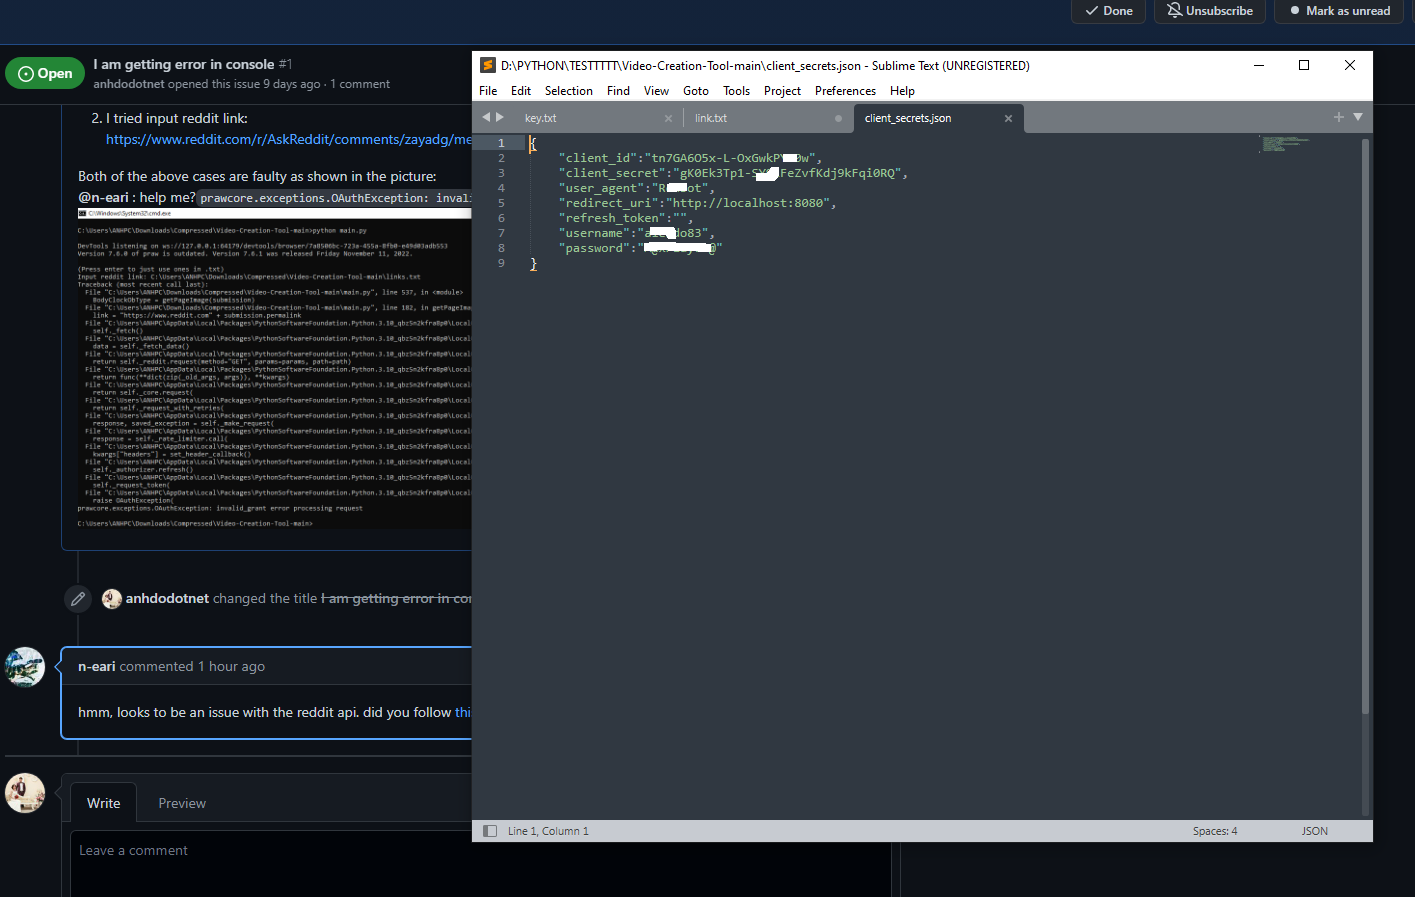Click the "redirect_uri" line in the editor
Screen dimensions: 1415x897
697,203
